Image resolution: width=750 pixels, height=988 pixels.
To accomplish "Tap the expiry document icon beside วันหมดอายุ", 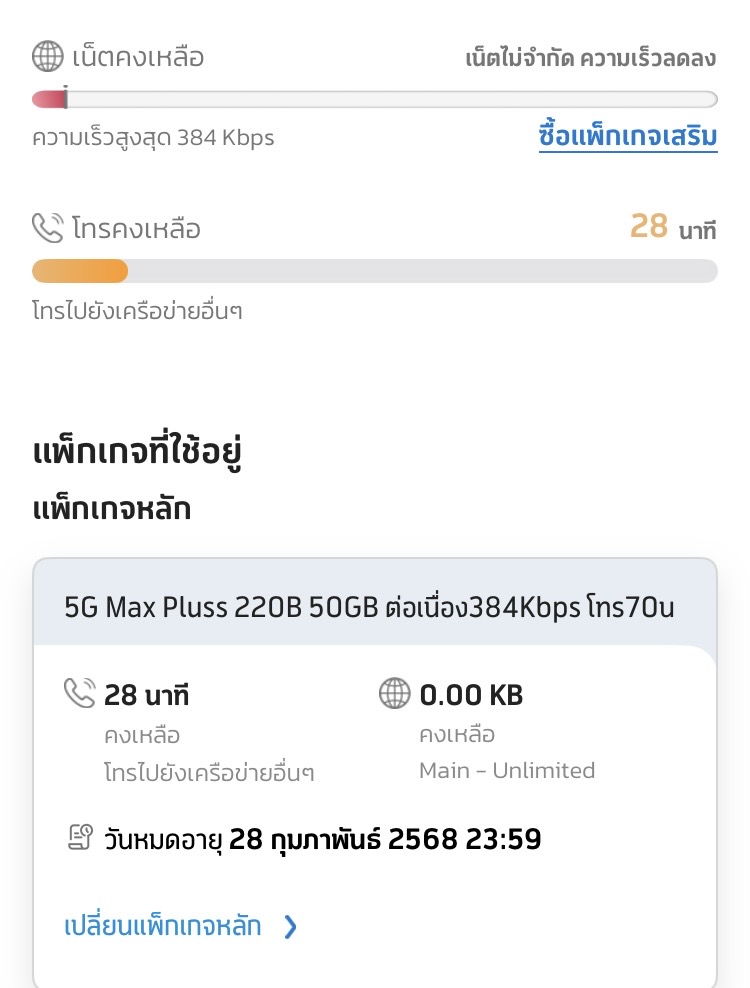I will coord(81,838).
